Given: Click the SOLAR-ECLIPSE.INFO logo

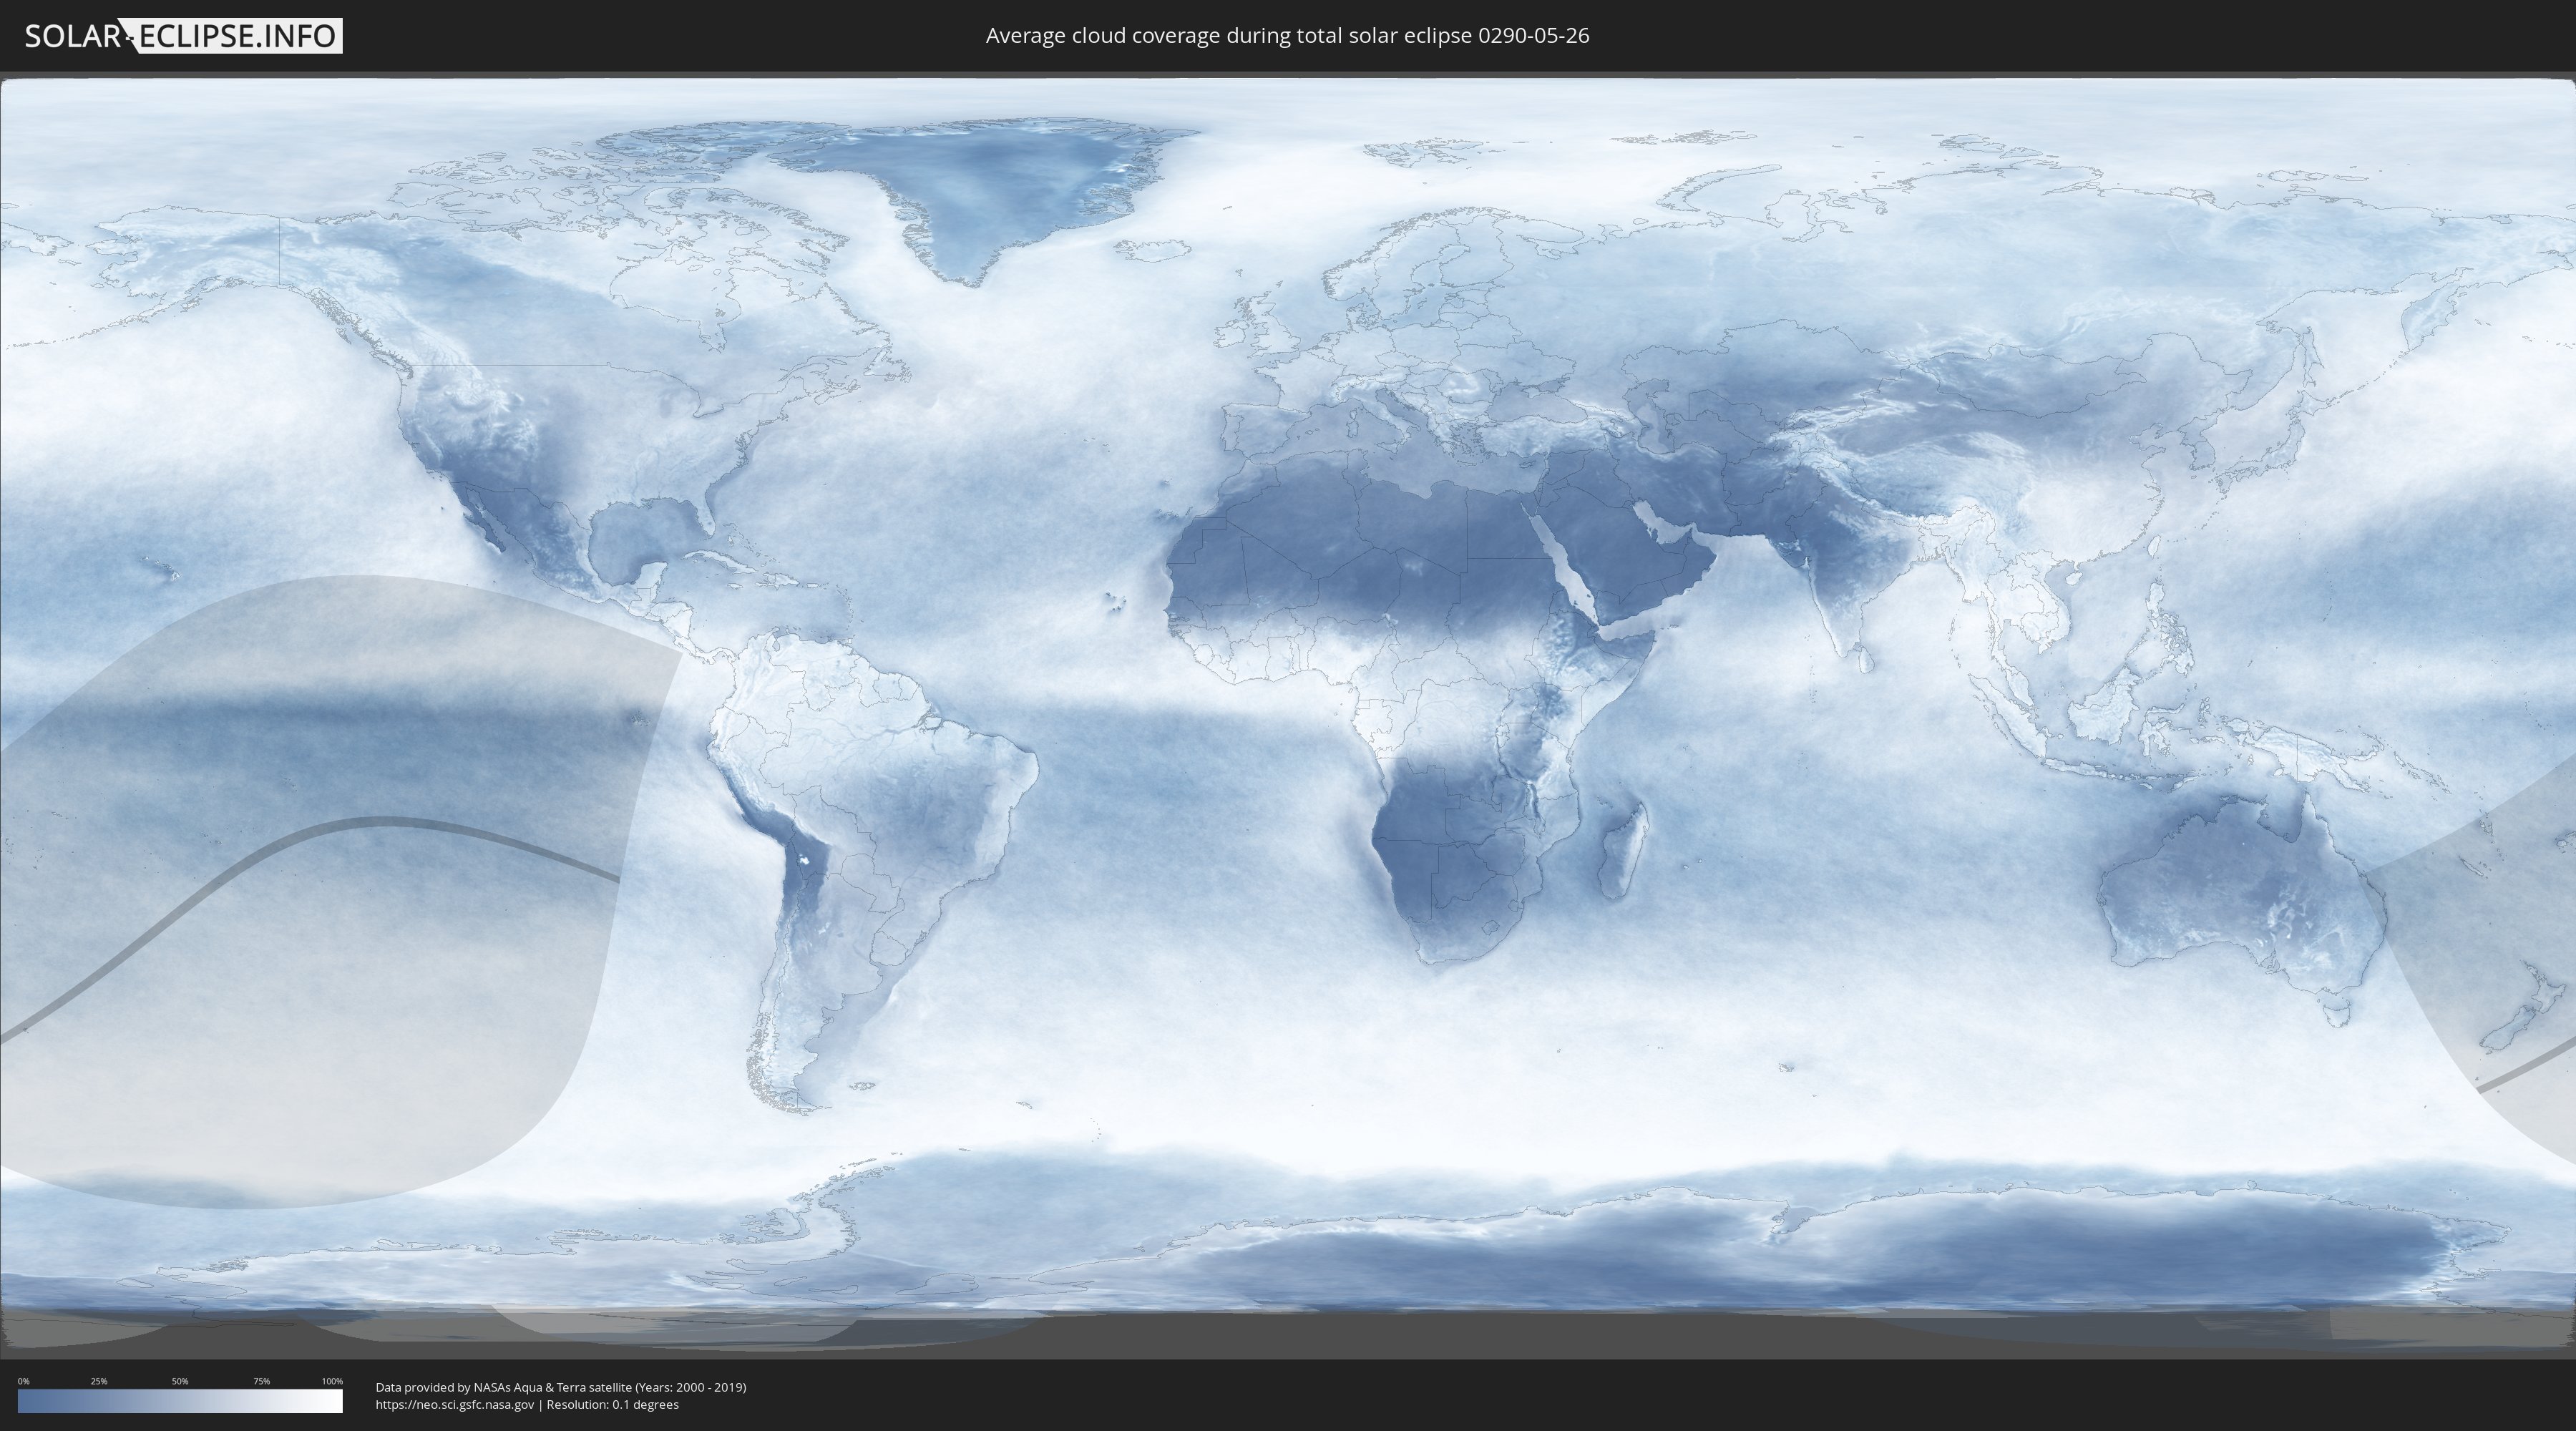Looking at the screenshot, I should pyautogui.click(x=183, y=36).
